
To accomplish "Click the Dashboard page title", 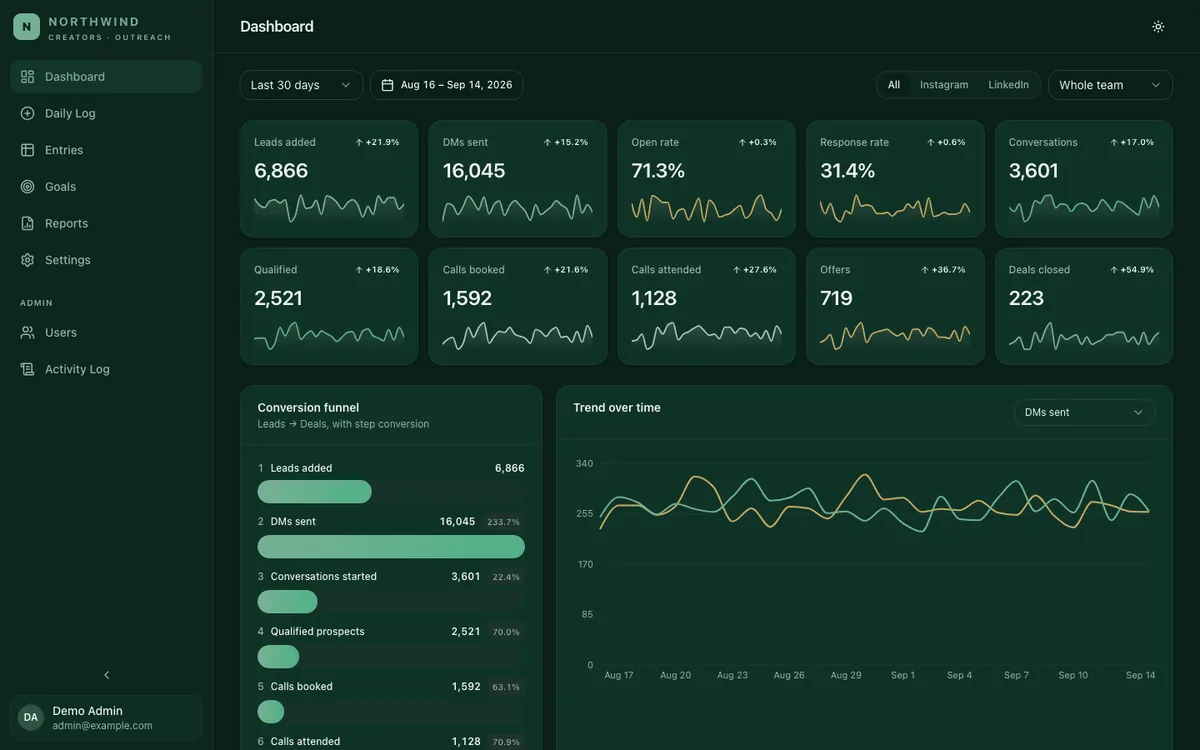I will tap(277, 27).
